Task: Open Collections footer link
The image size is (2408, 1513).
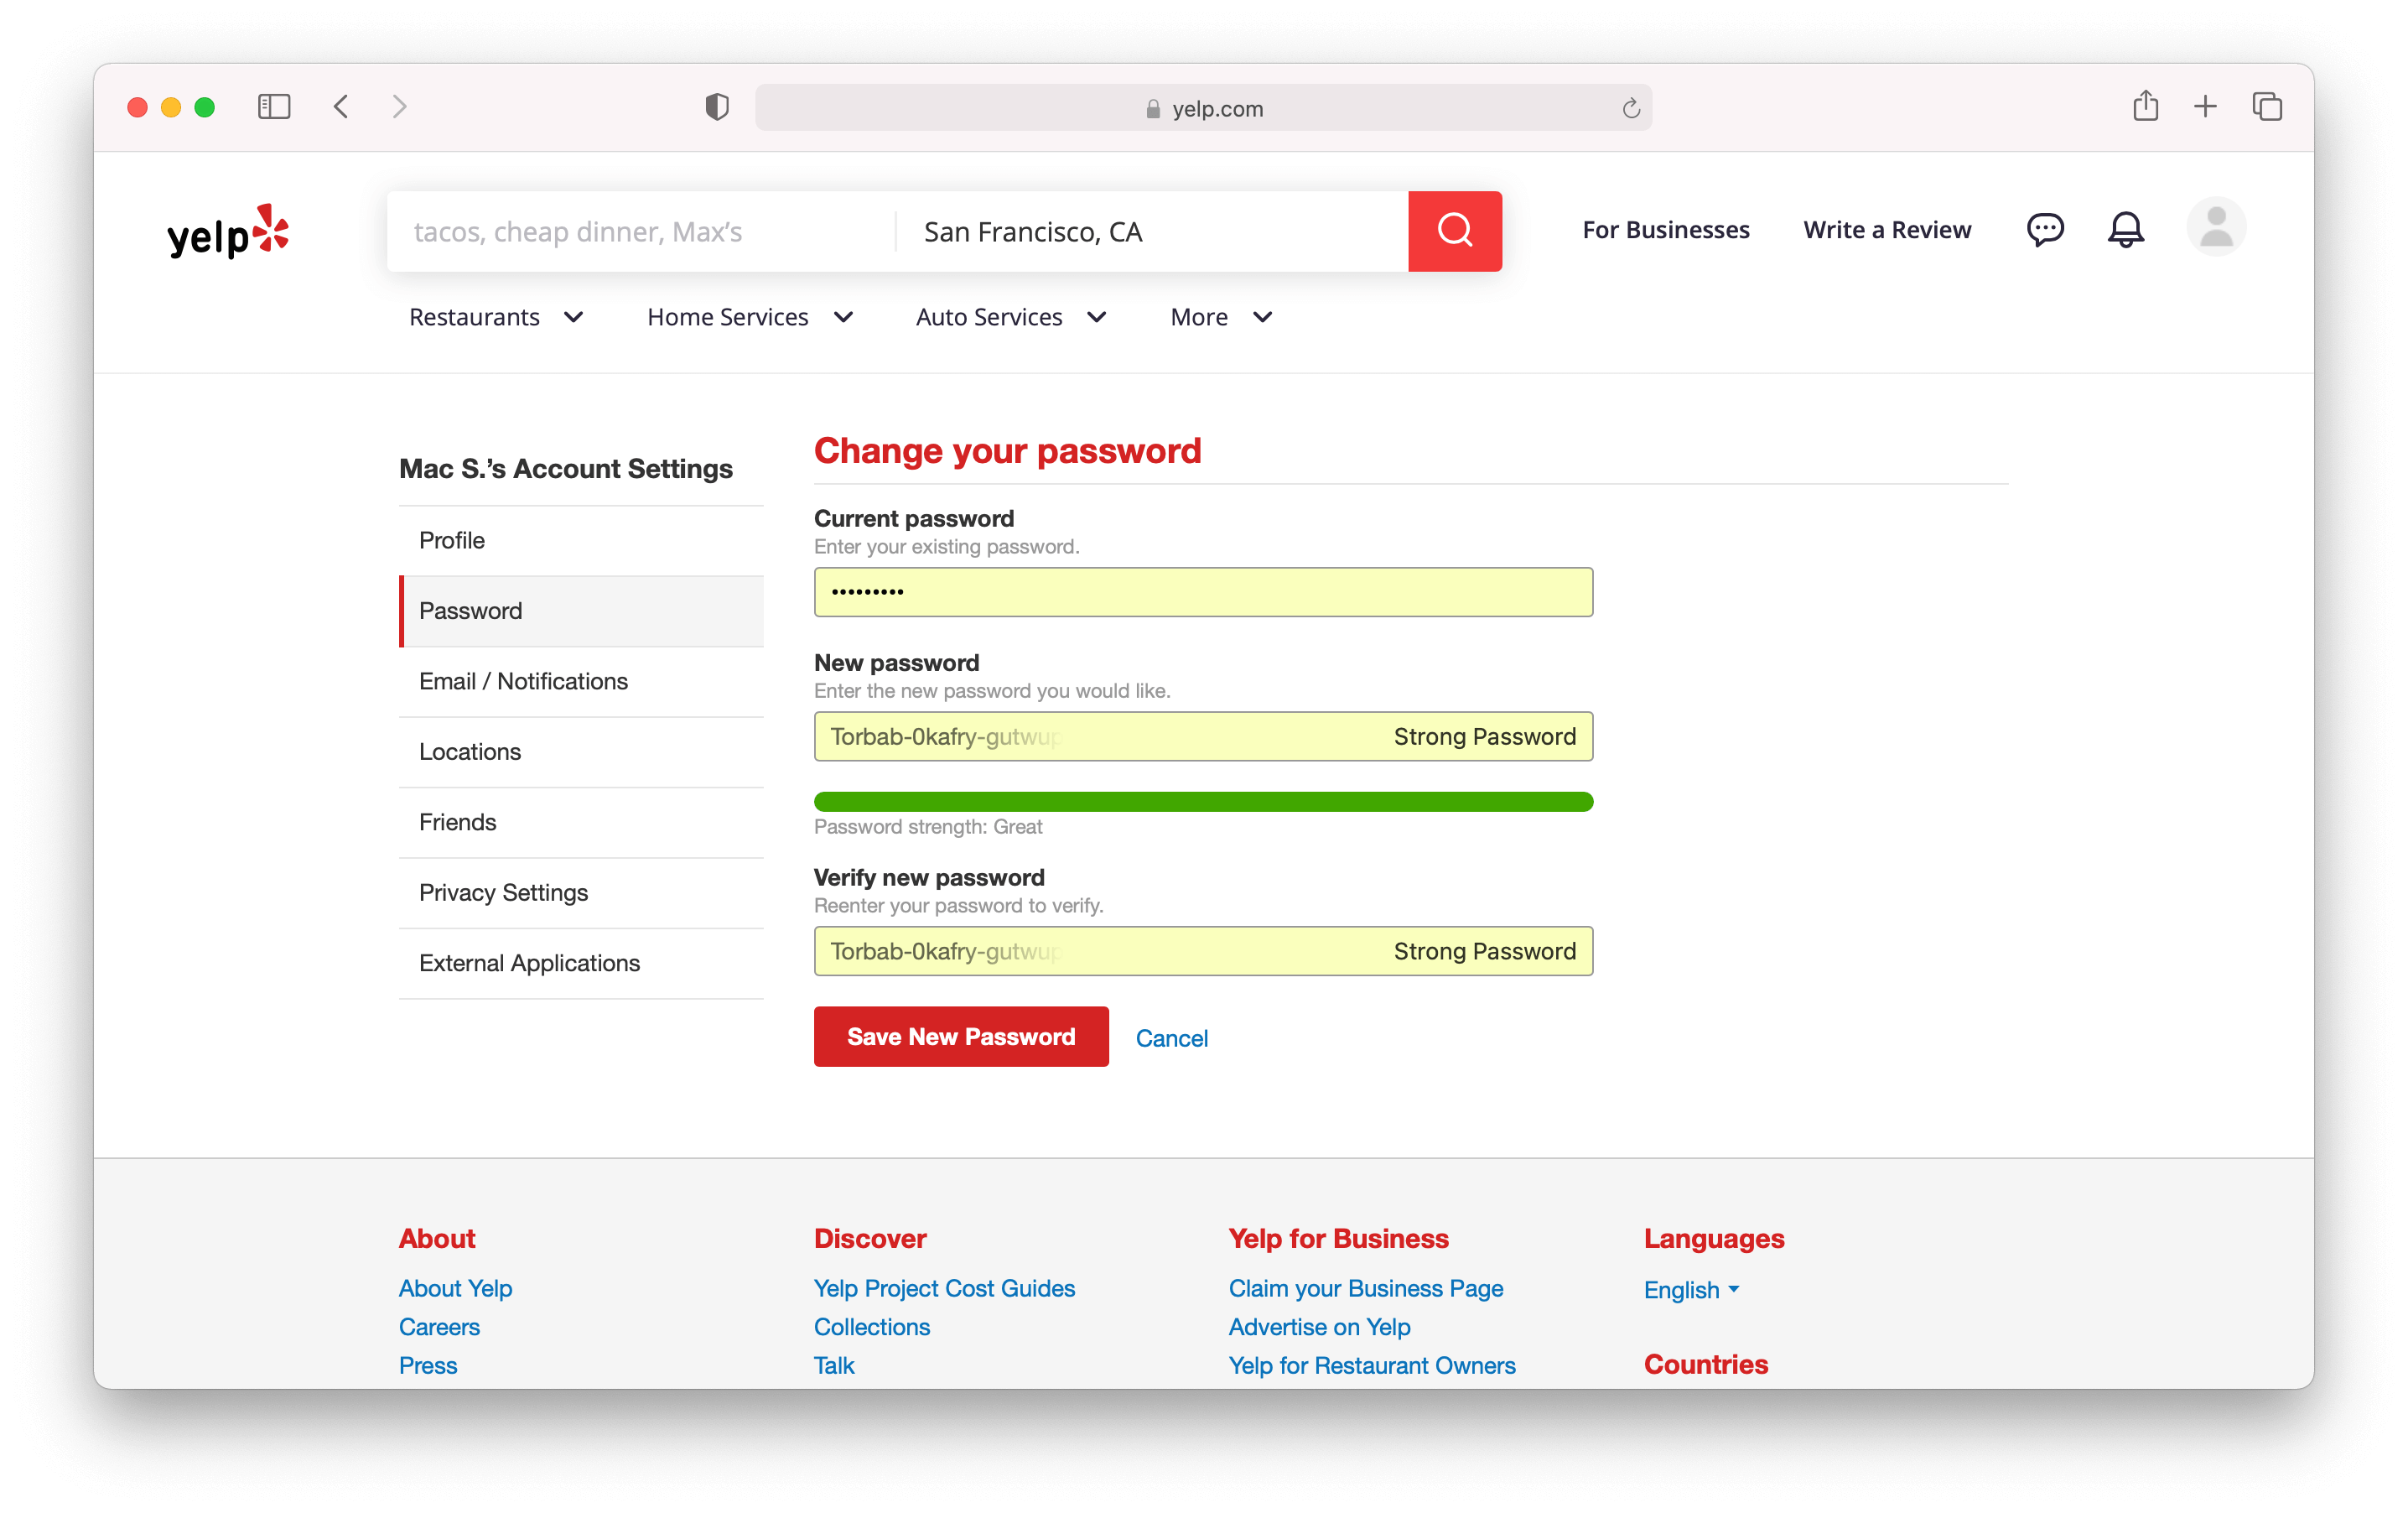Action: pyautogui.click(x=872, y=1327)
